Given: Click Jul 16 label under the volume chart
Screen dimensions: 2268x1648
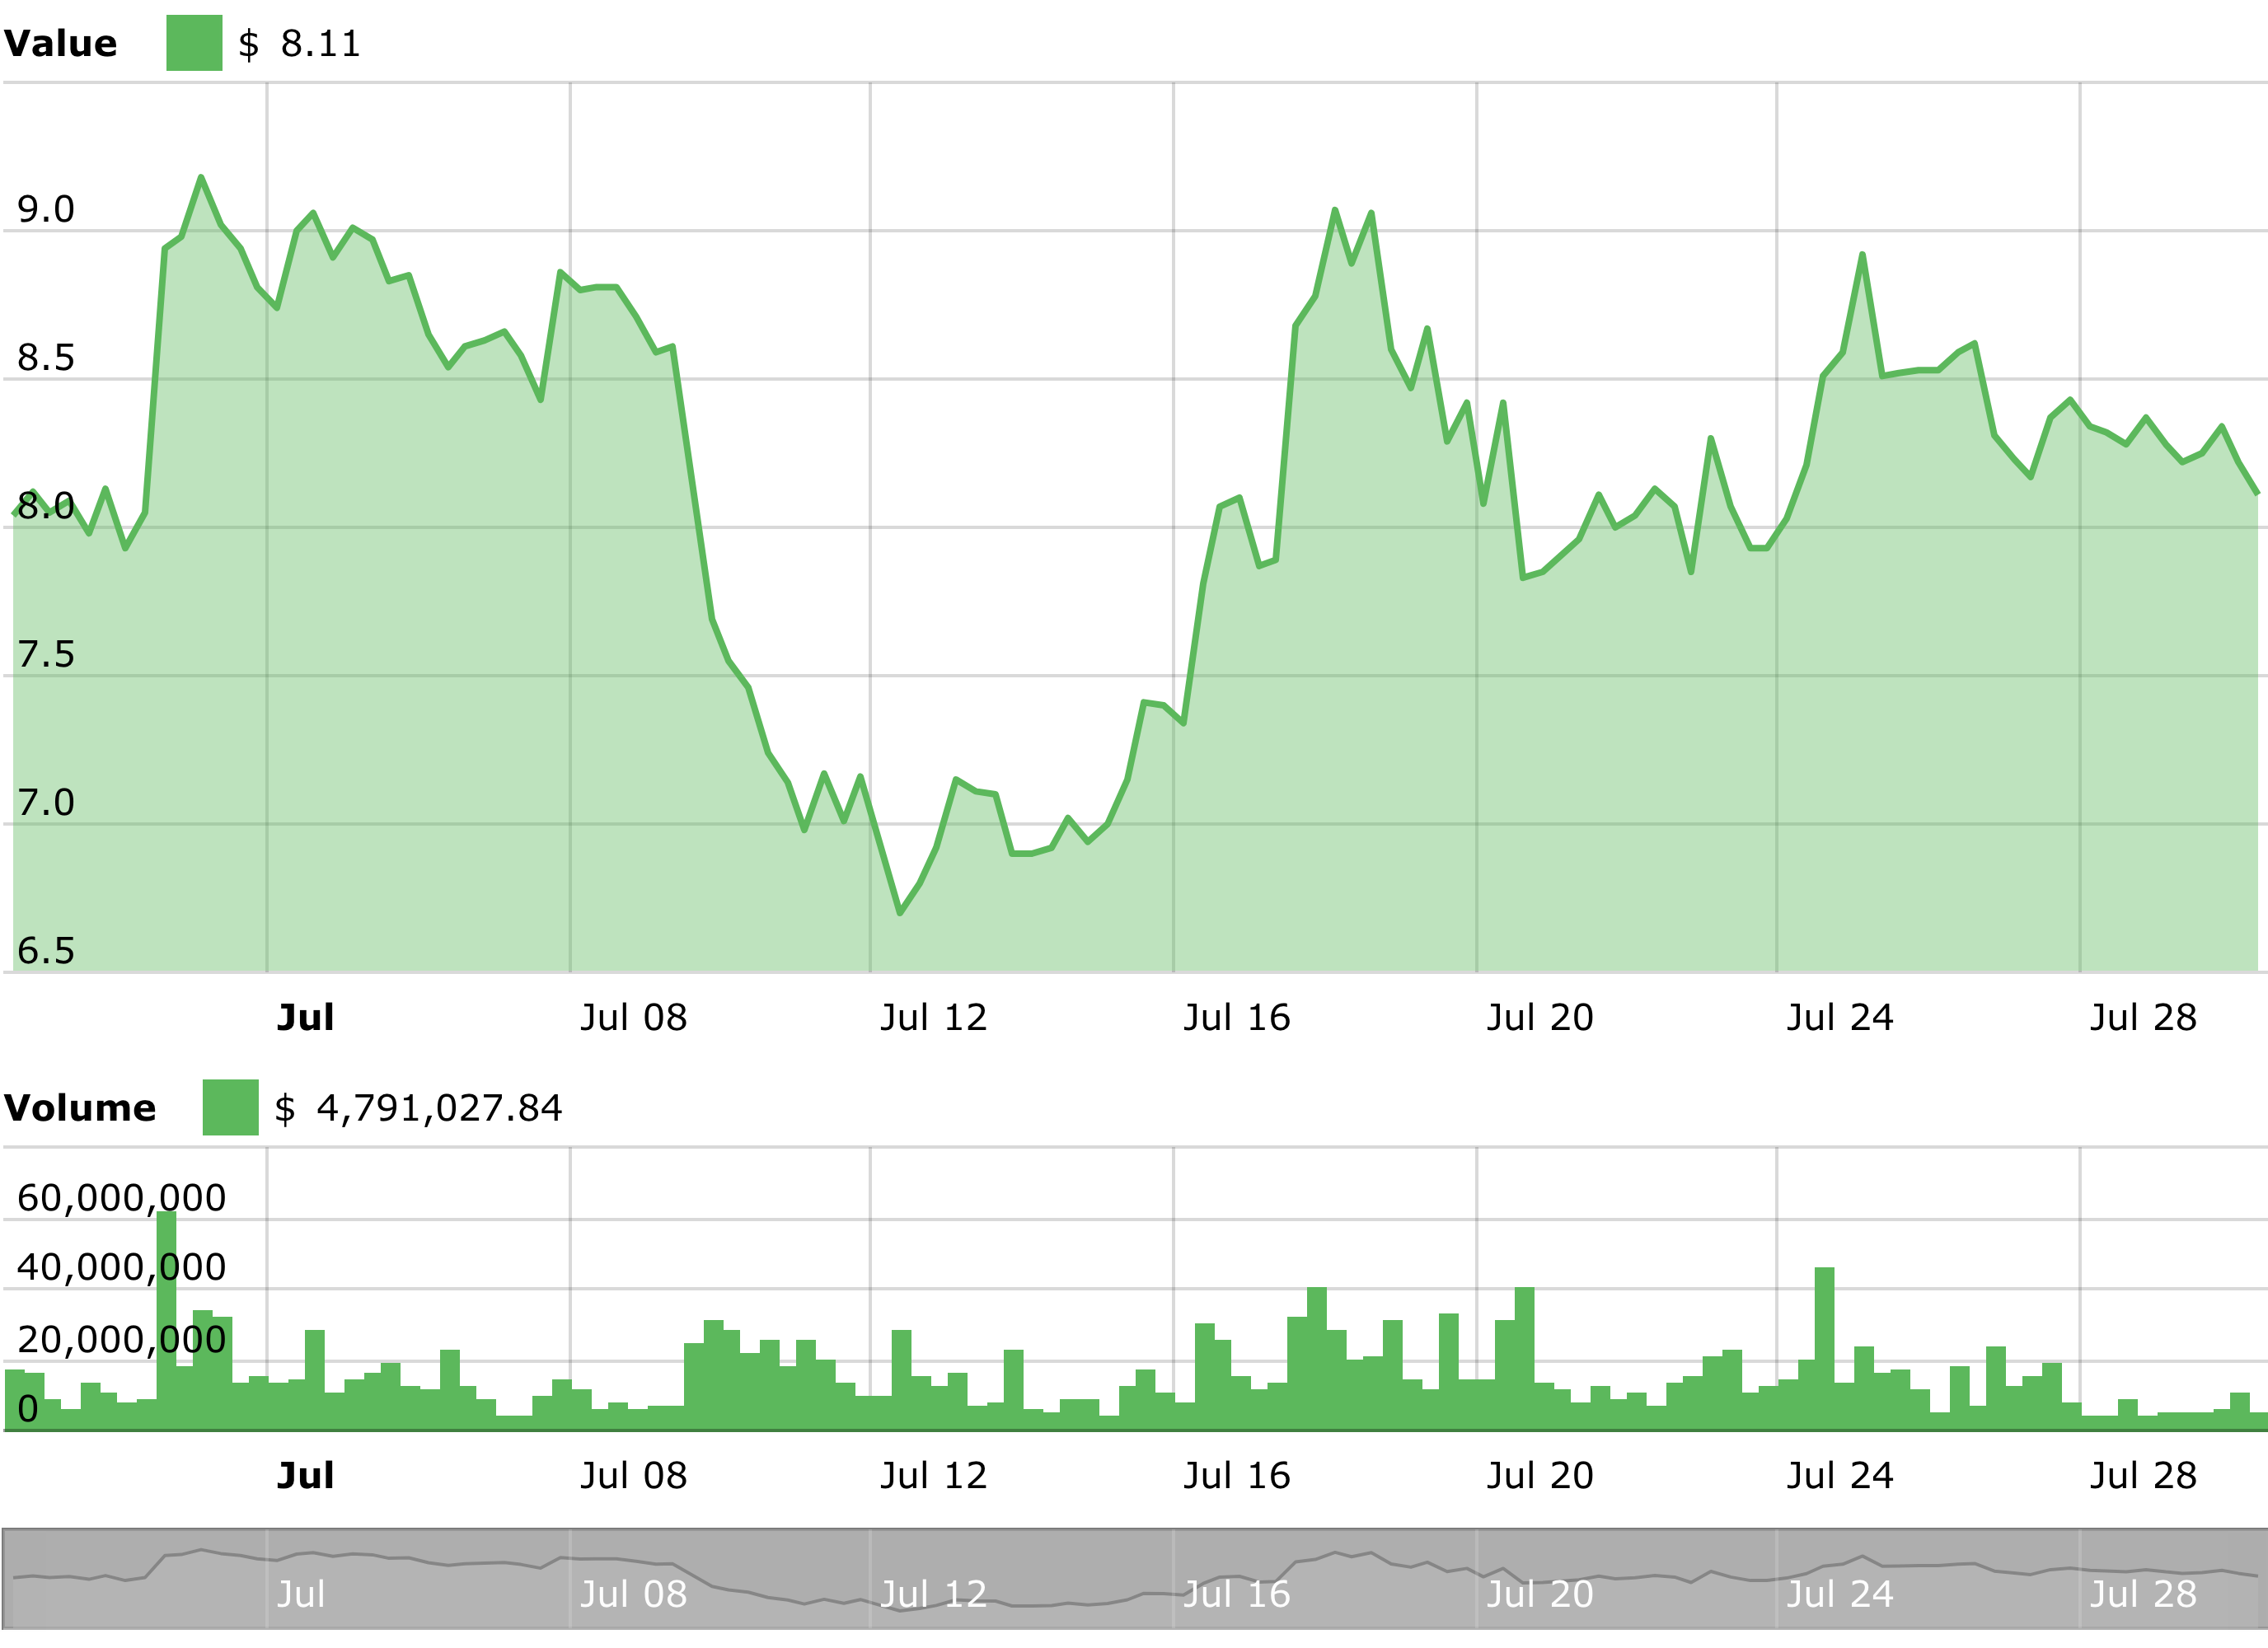Looking at the screenshot, I should point(1237,1476).
